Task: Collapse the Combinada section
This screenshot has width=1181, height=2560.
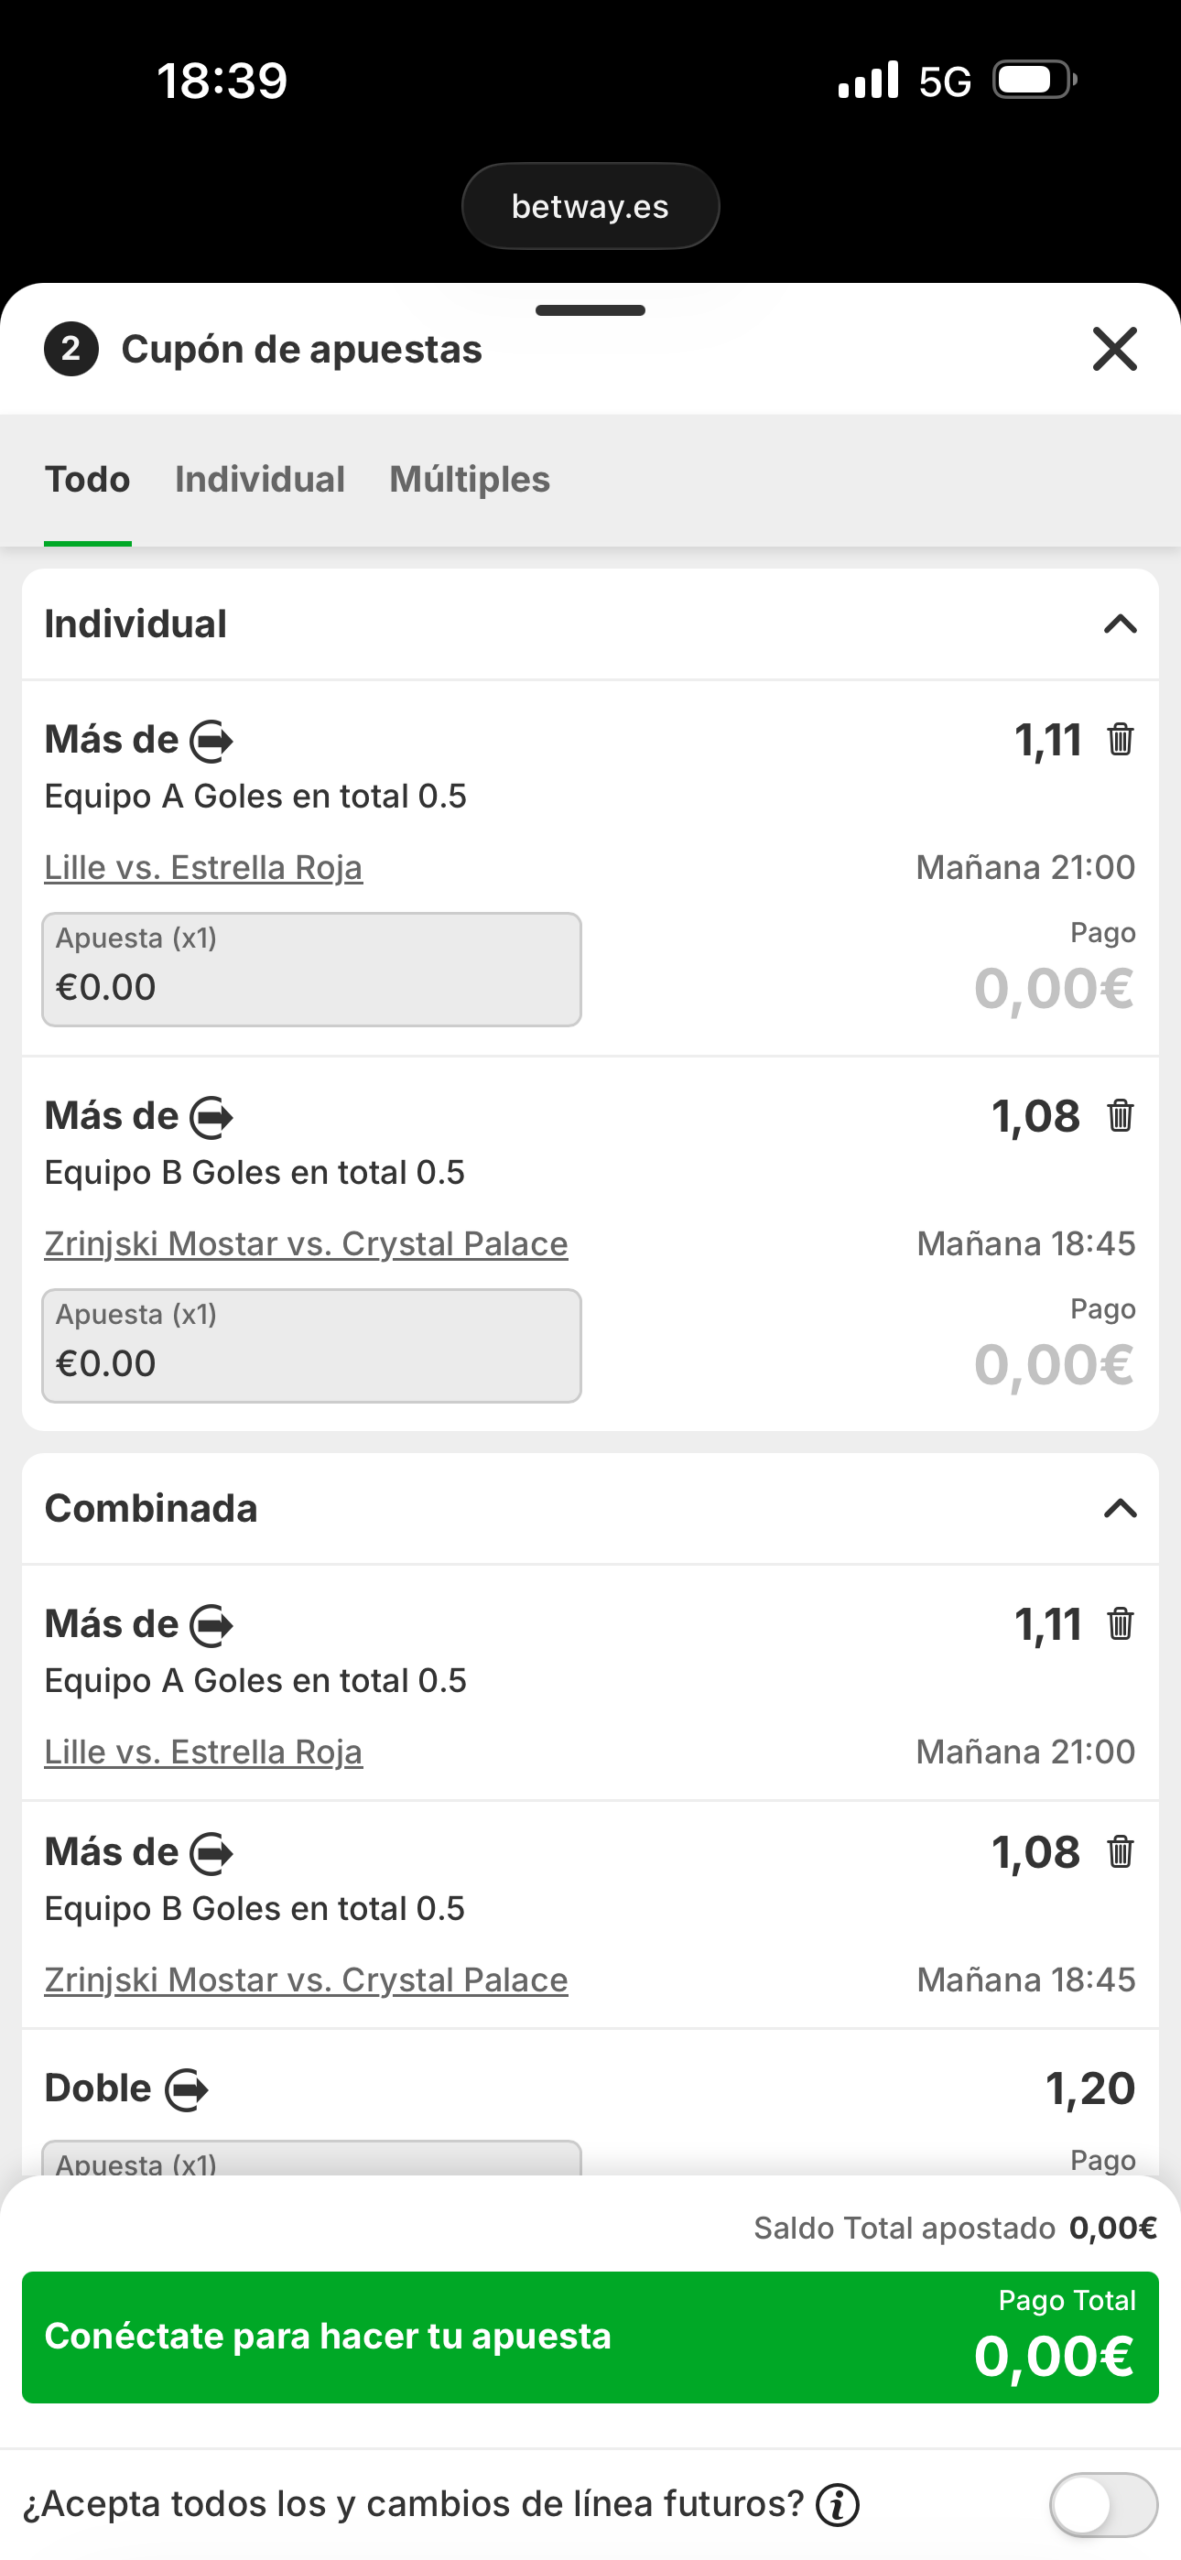Action: click(1120, 1508)
